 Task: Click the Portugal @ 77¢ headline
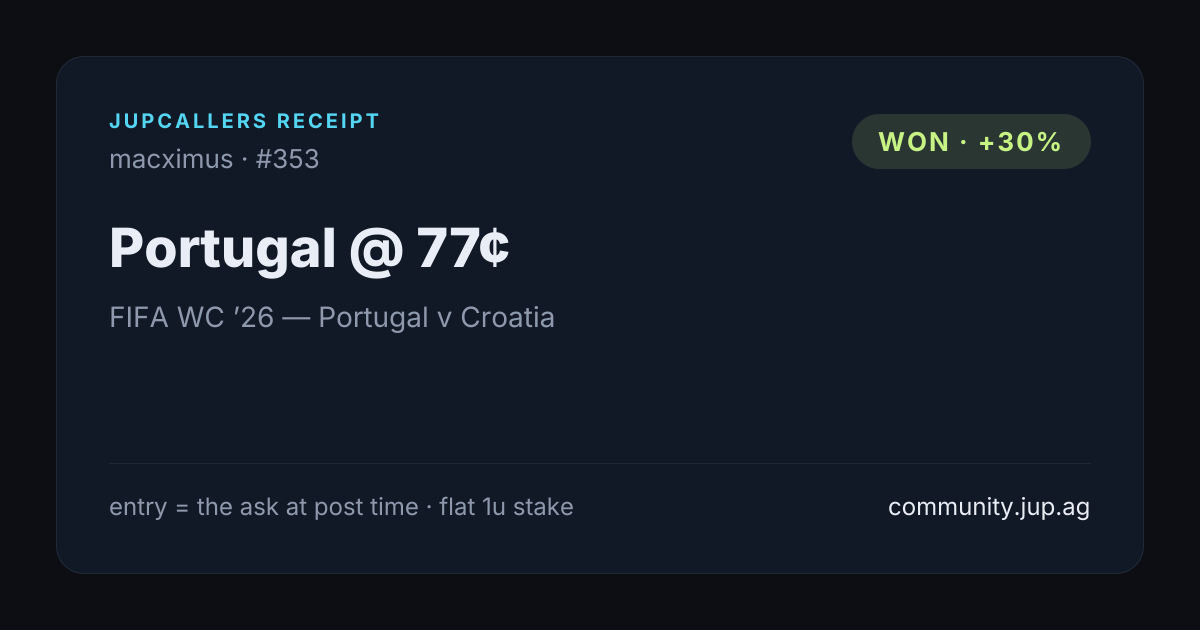[310, 249]
